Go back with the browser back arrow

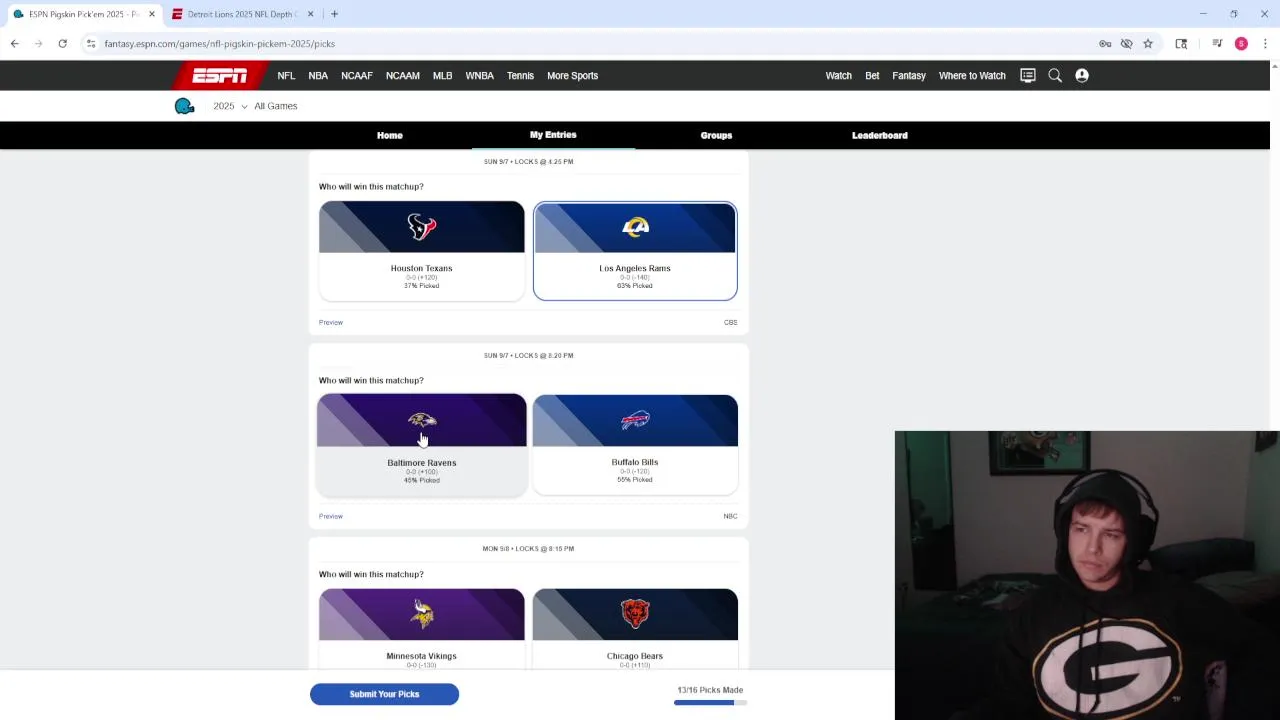(15, 44)
